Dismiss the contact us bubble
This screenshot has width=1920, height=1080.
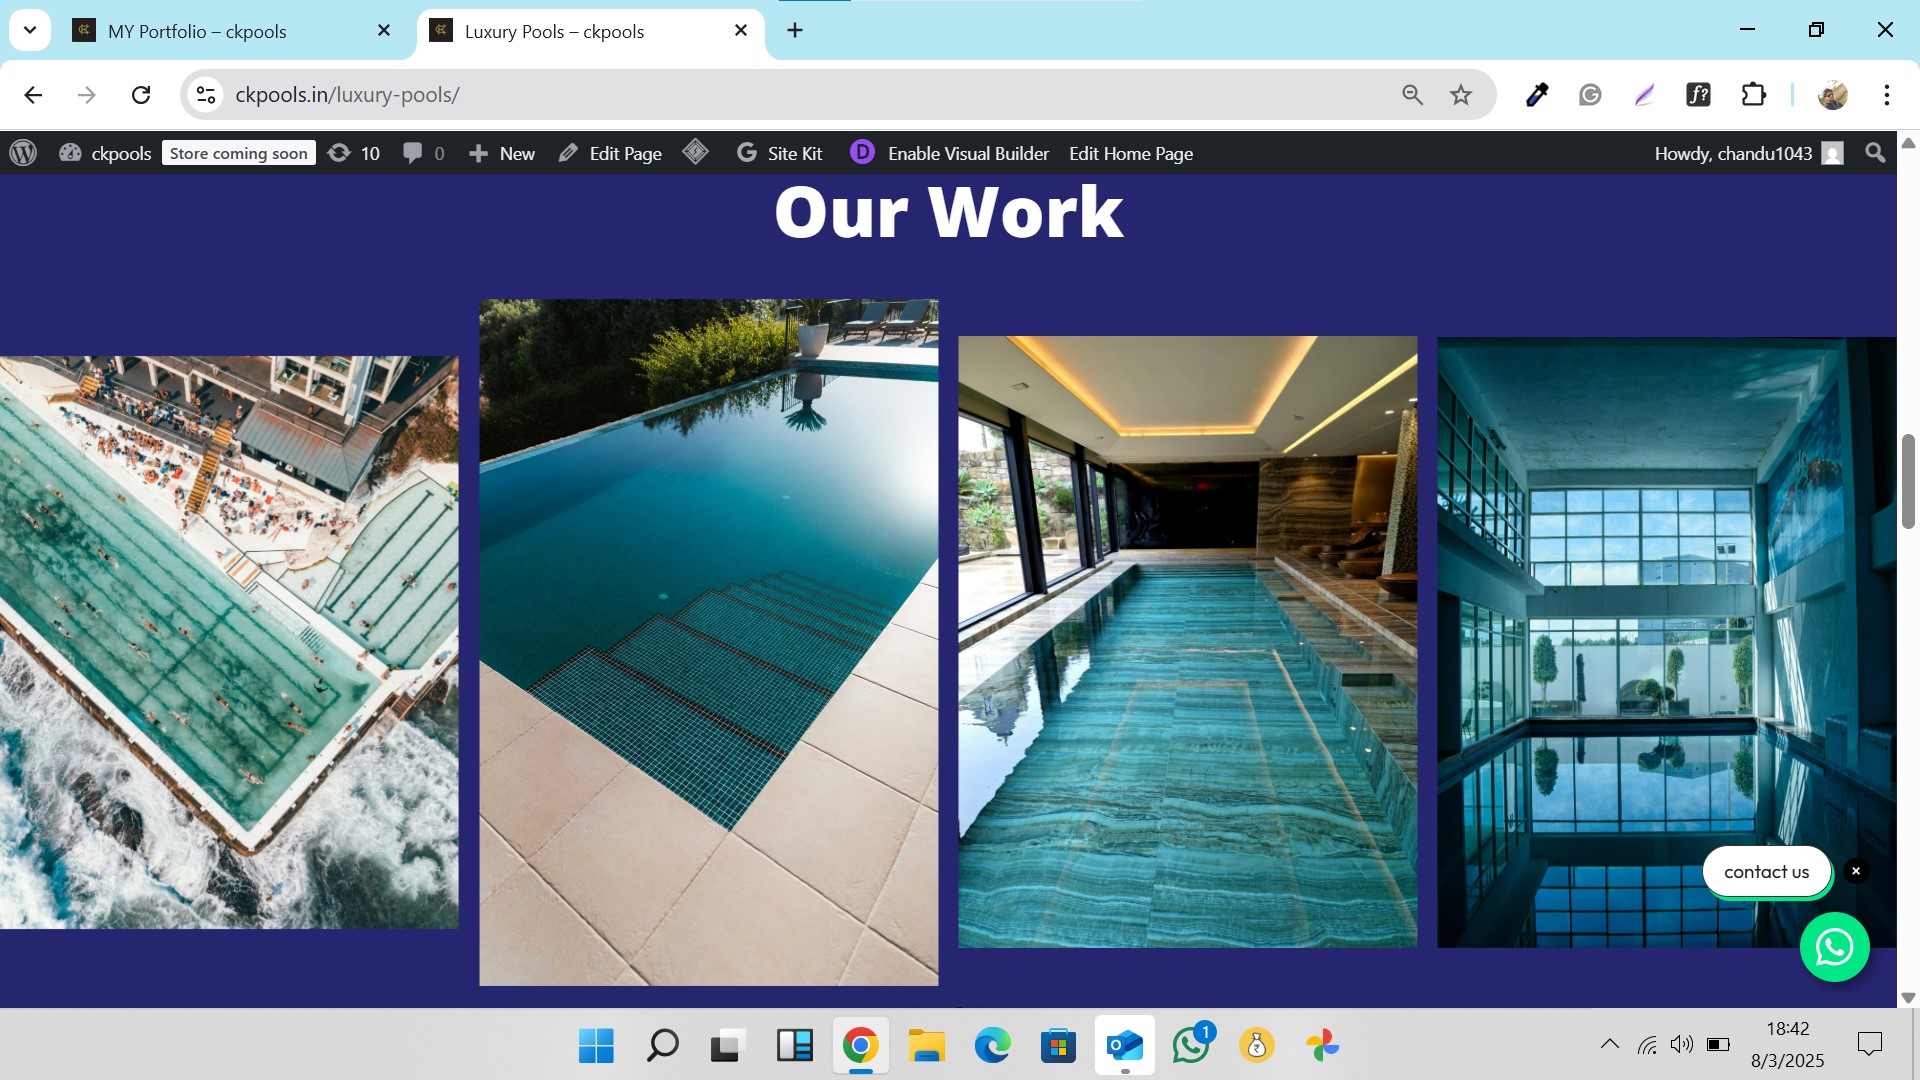(x=1856, y=871)
